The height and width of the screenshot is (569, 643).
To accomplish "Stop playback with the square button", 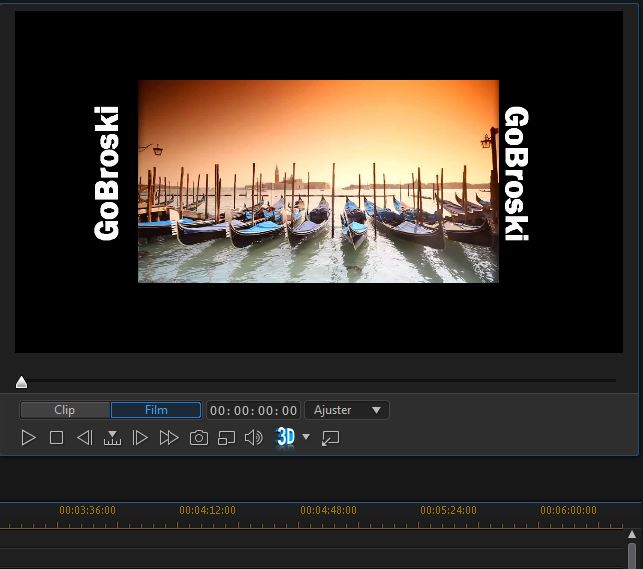I will [56, 438].
